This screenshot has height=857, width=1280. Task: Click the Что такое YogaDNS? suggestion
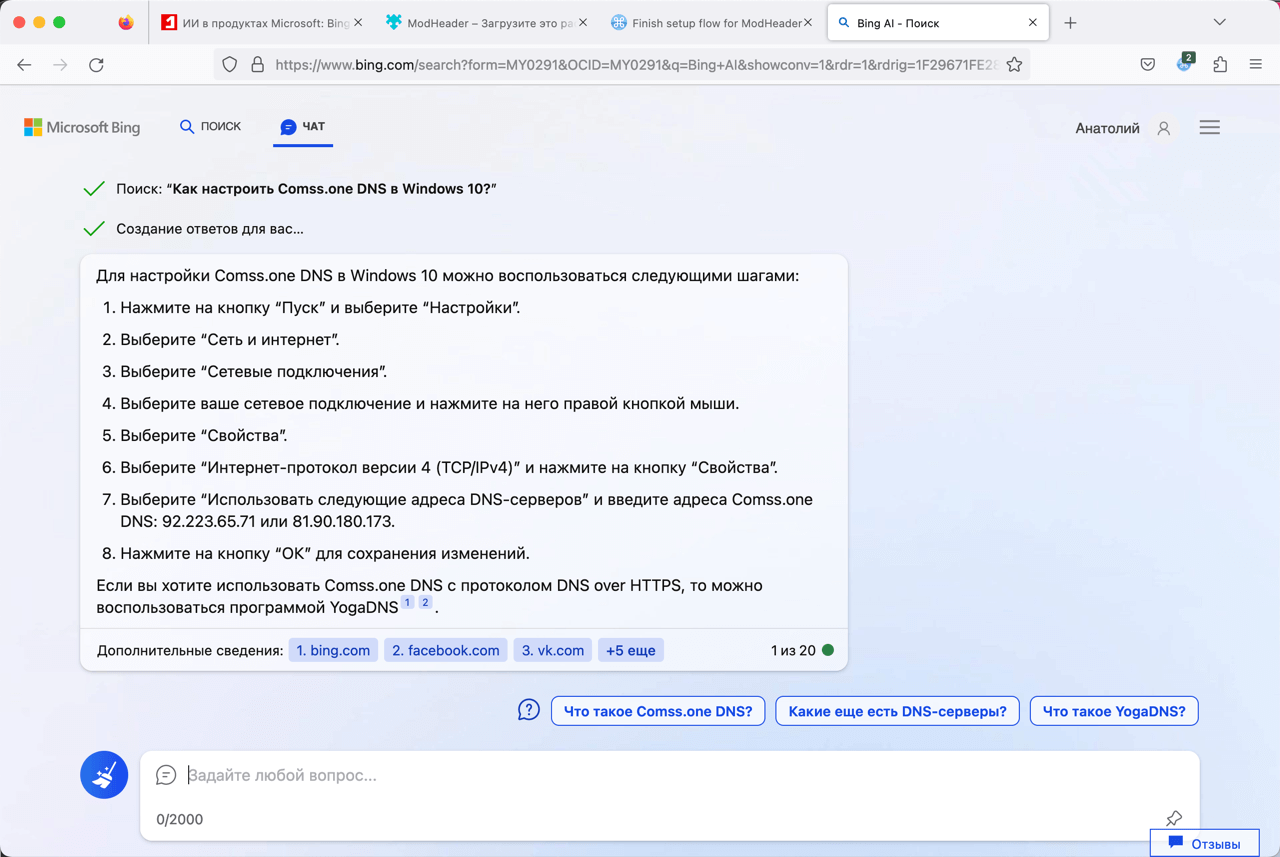tap(1113, 711)
